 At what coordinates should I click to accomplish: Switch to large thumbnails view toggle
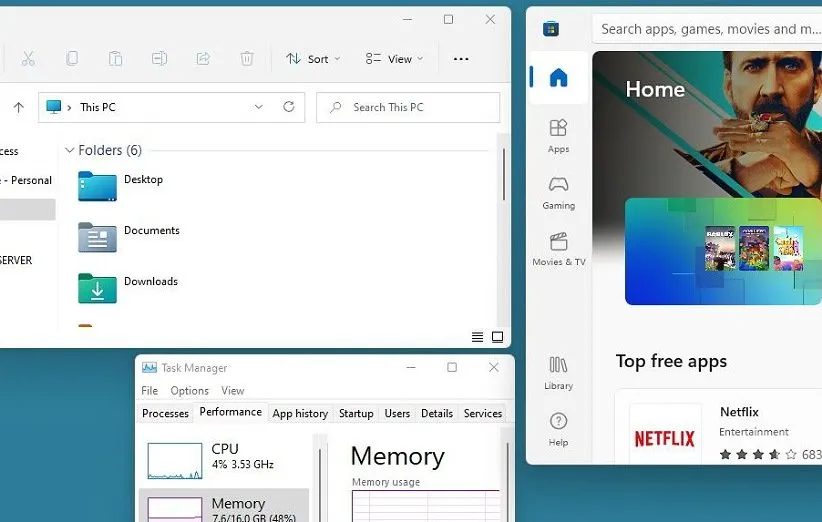pyautogui.click(x=497, y=337)
